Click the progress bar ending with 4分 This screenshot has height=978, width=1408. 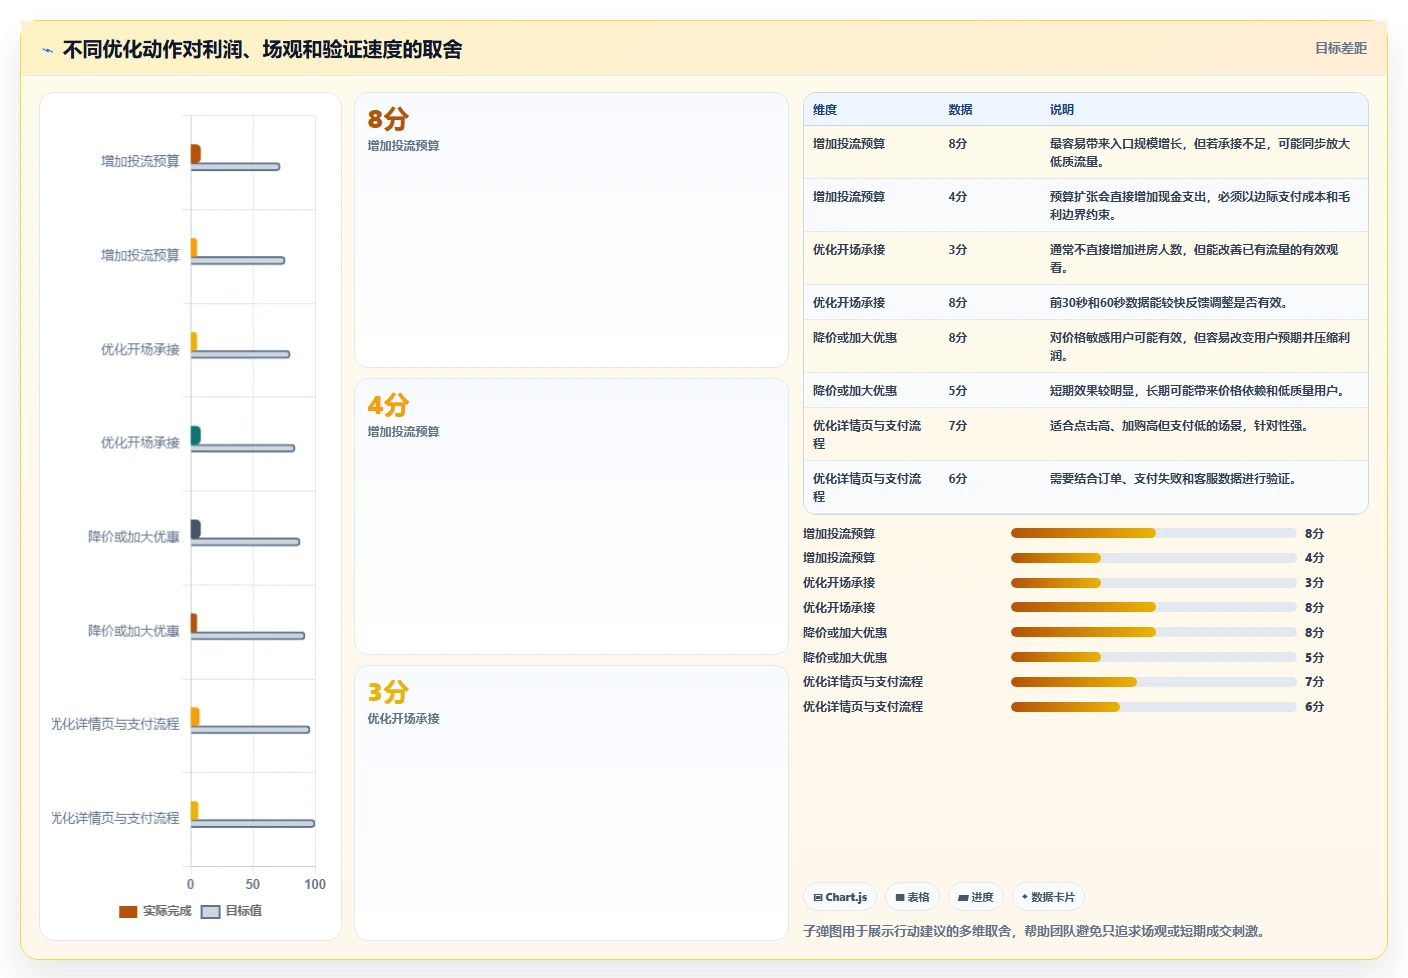point(1153,558)
